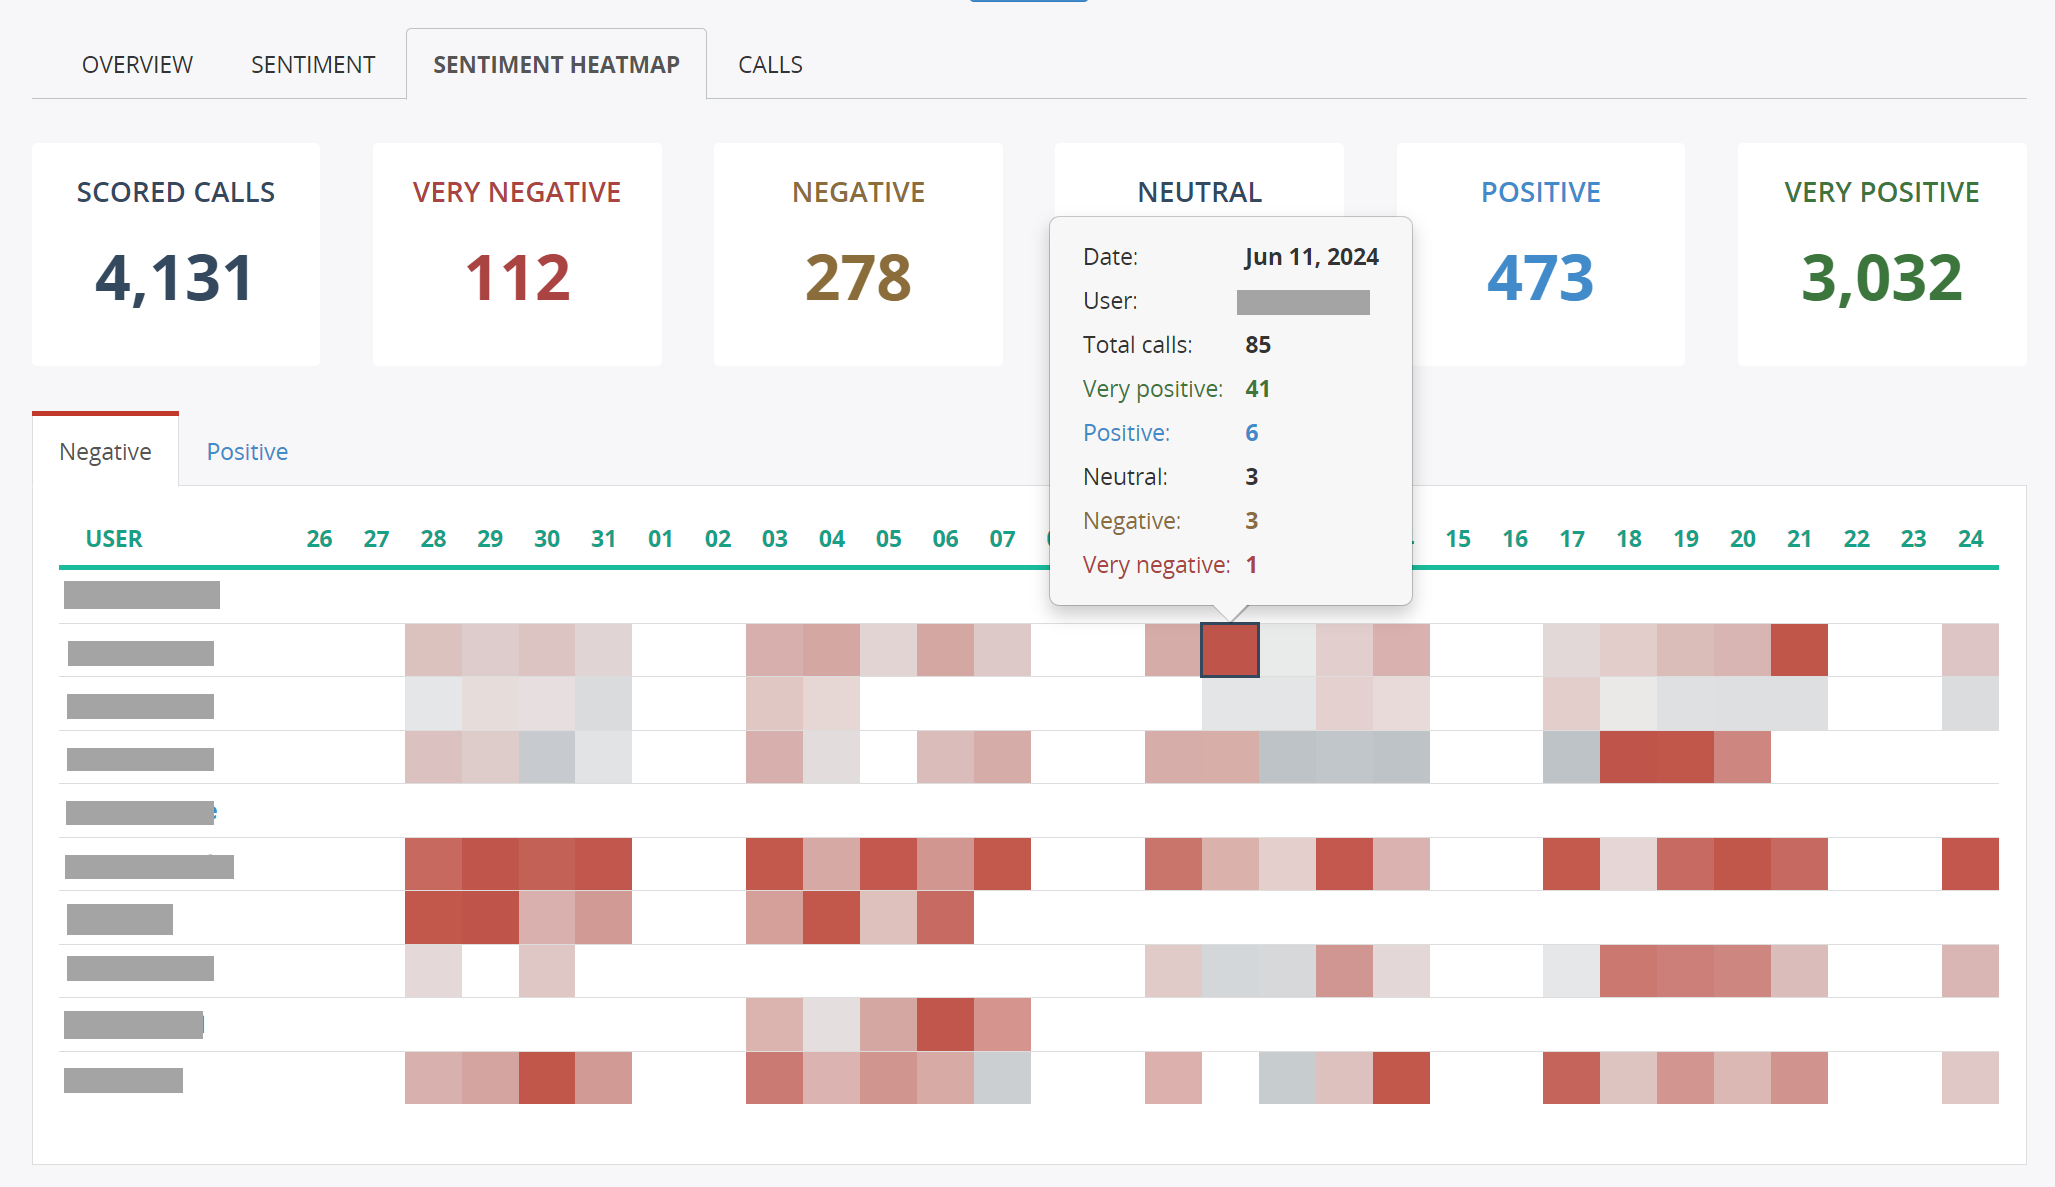Screen dimensions: 2055x1187
Task: Click the Total calls value 85 in tooltip
Action: tap(1258, 345)
